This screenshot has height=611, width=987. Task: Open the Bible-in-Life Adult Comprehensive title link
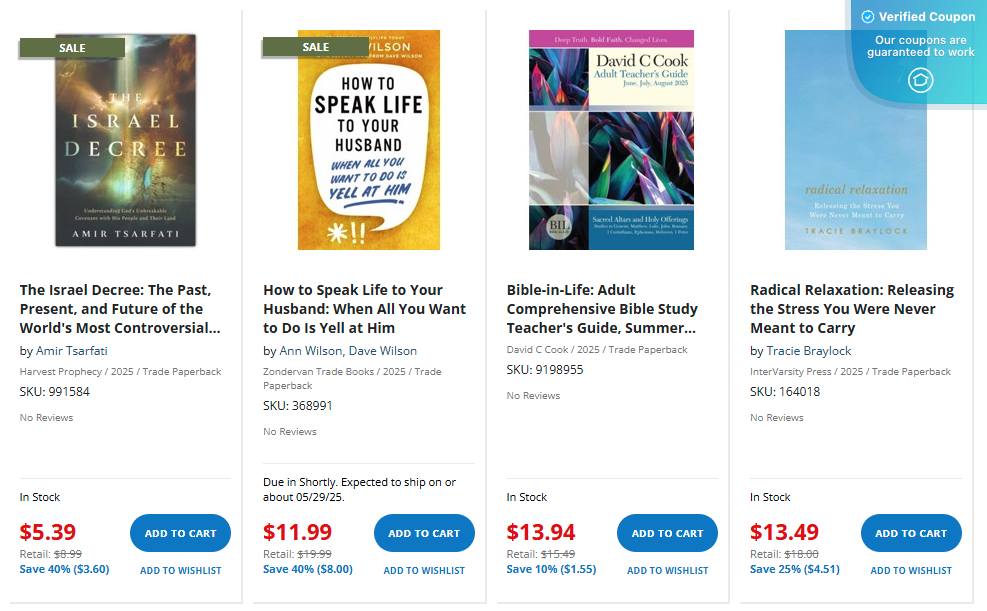click(x=602, y=309)
